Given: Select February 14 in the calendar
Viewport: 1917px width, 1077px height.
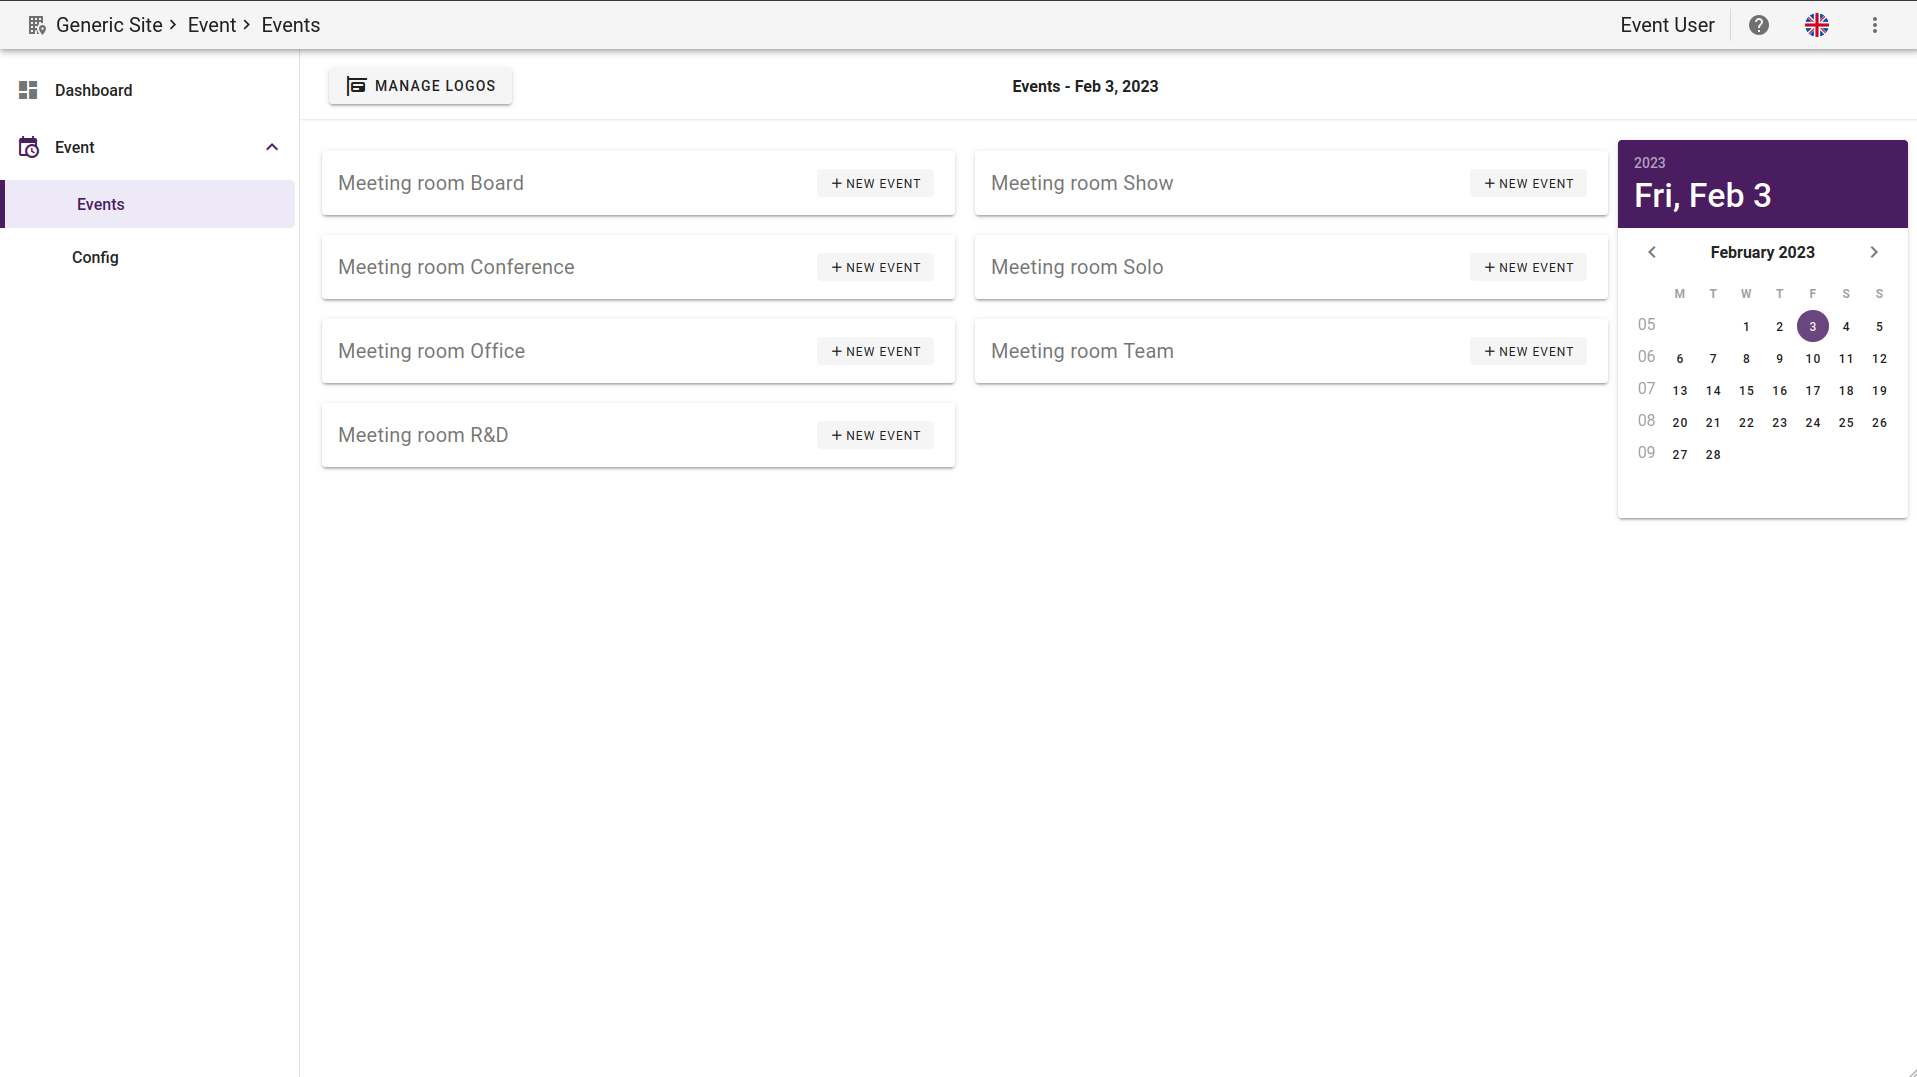Looking at the screenshot, I should click(1713, 390).
